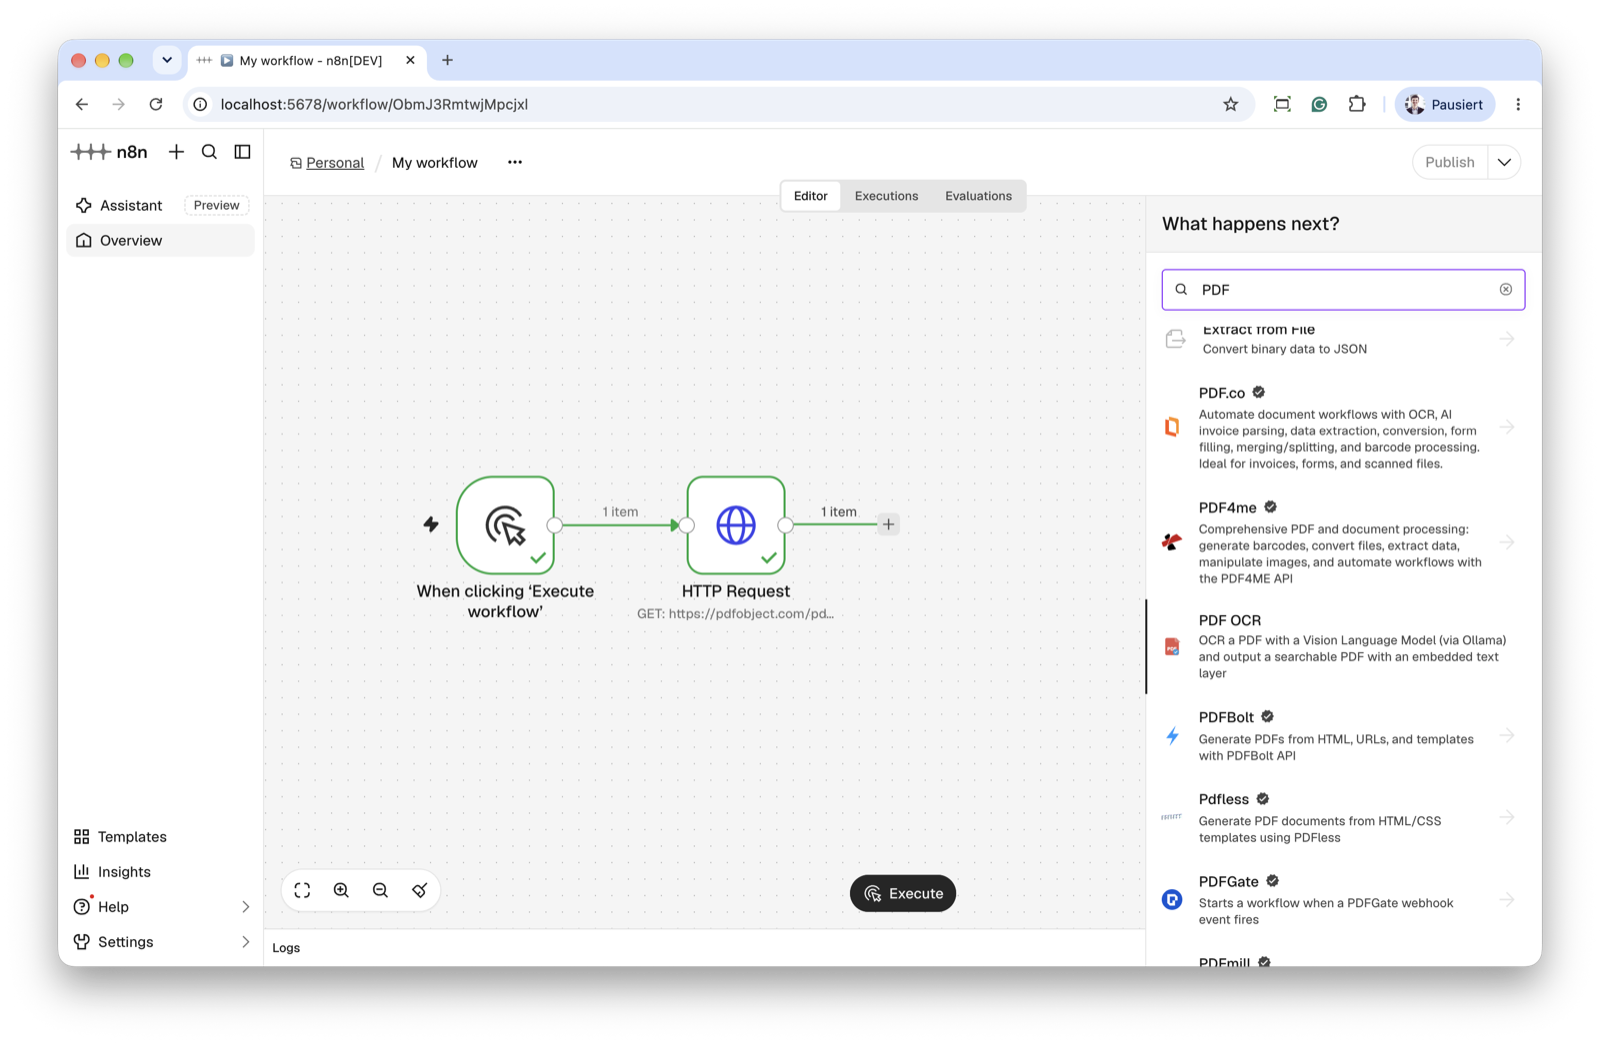Open workflow three-dots options menu

[x=515, y=162]
